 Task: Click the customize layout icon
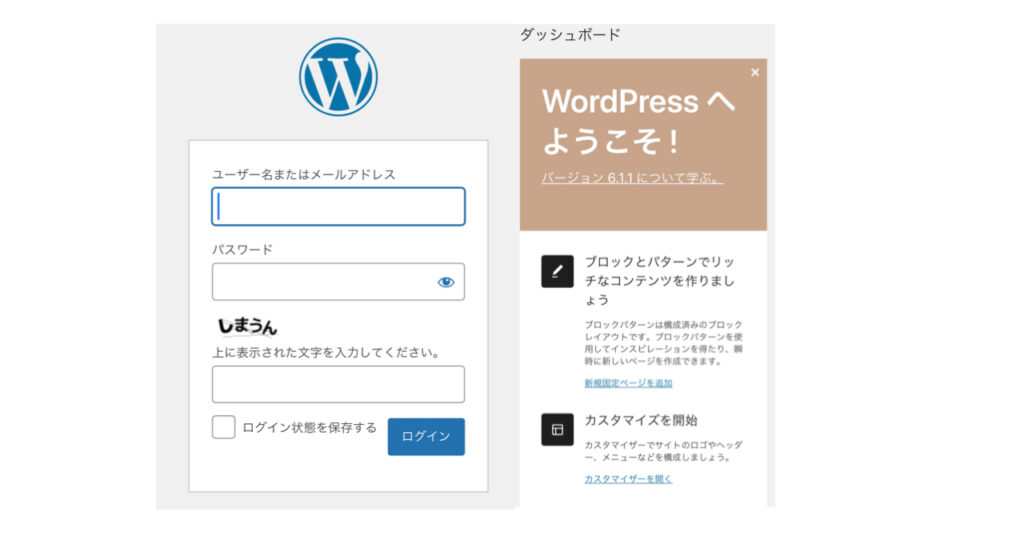tap(557, 429)
